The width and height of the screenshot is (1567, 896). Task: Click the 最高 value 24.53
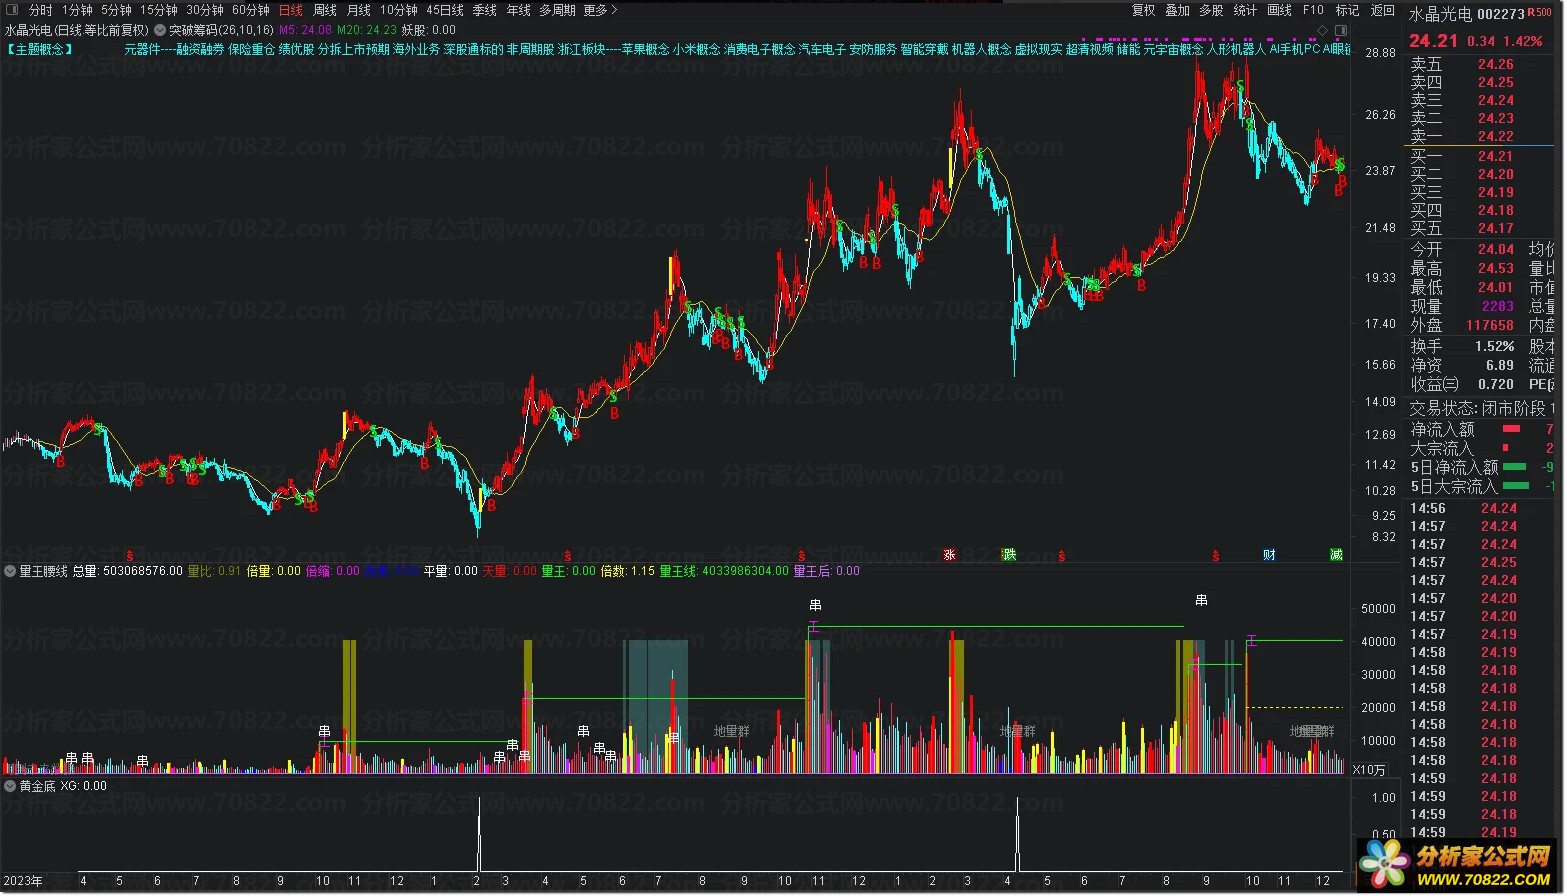tap(1496, 269)
